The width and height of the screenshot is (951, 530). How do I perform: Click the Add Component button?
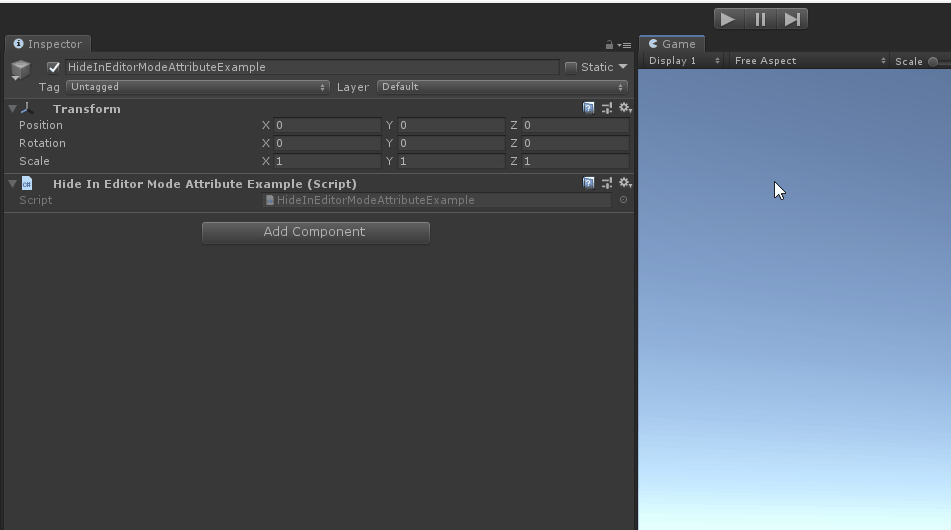coord(315,232)
